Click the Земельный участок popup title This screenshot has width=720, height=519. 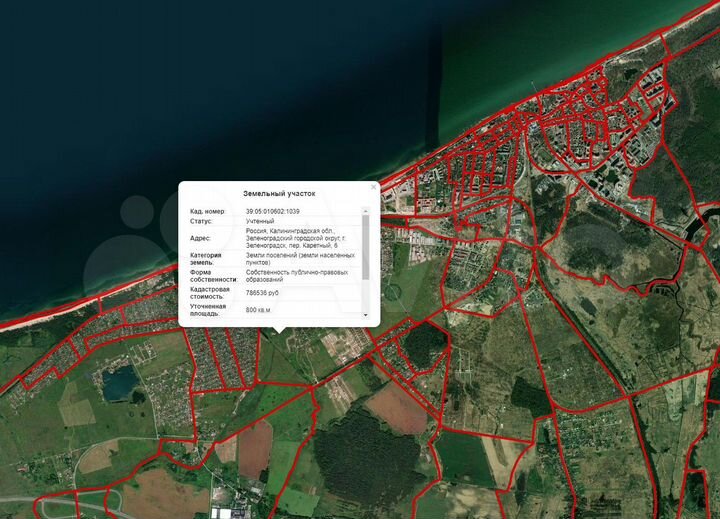[279, 194]
